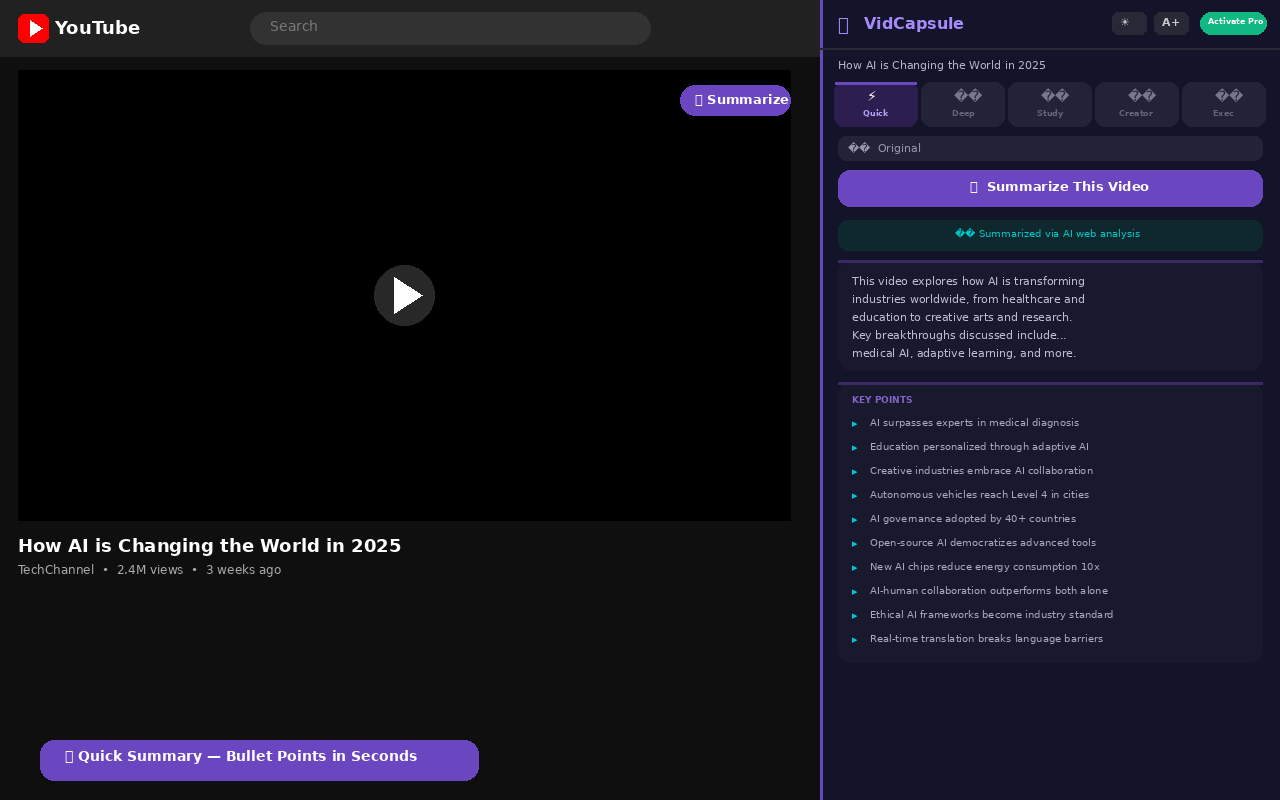Click the Summarize overlay button on video
The width and height of the screenshot is (1280, 800).
click(x=735, y=100)
